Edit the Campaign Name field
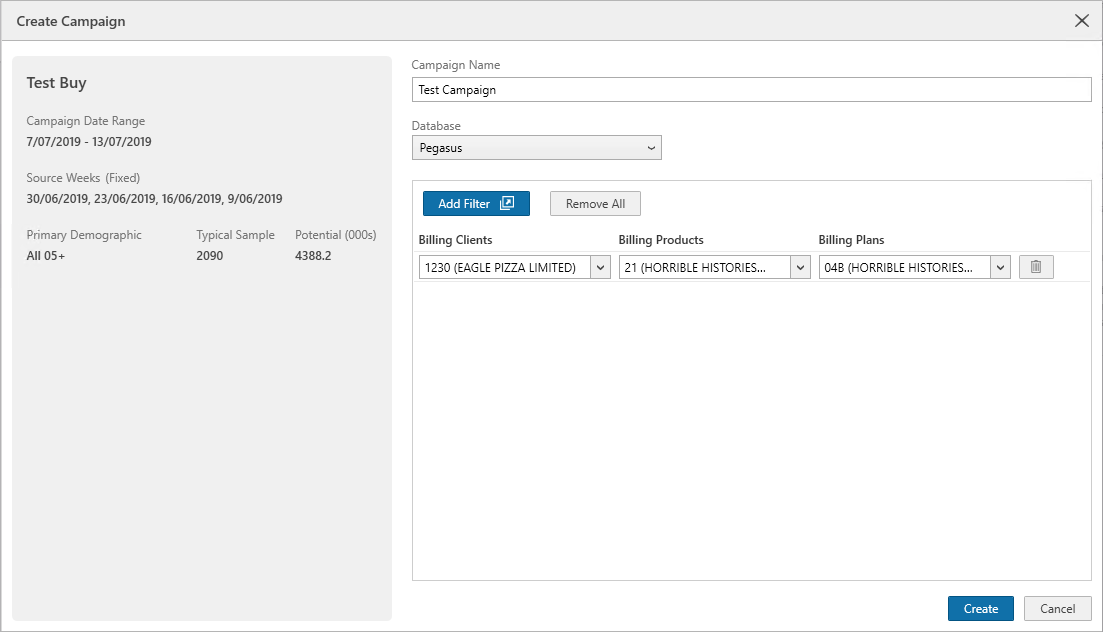Image resolution: width=1103 pixels, height=632 pixels. (x=751, y=89)
